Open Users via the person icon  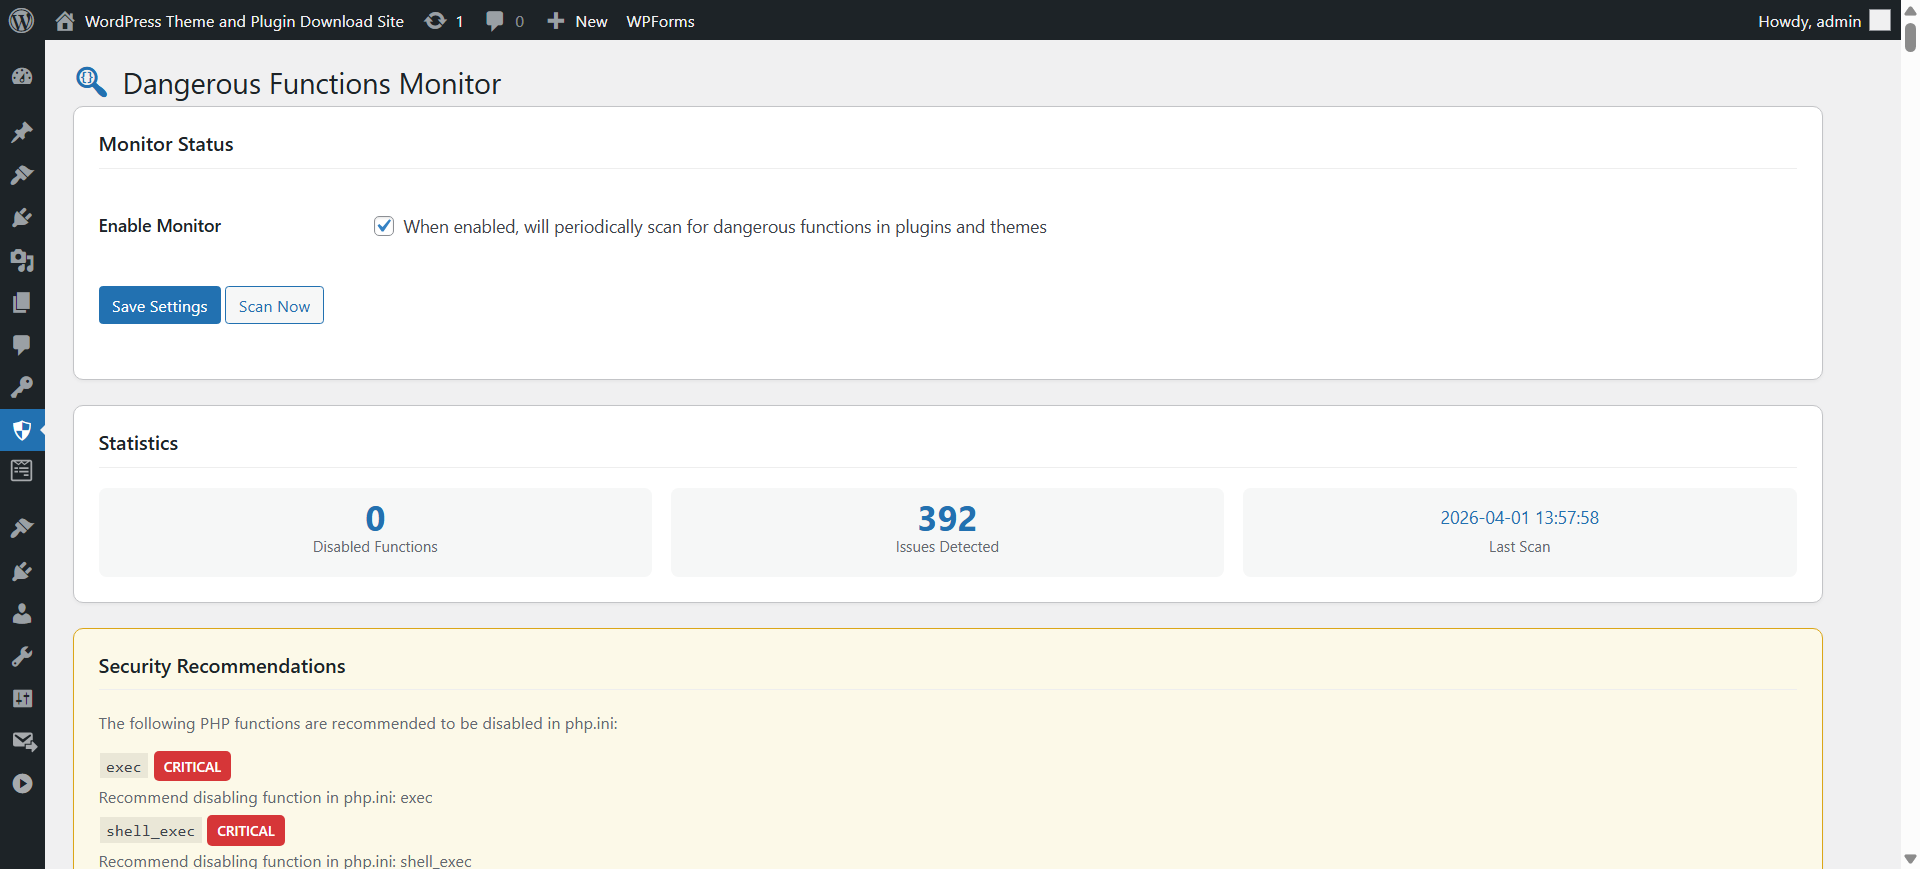22,614
